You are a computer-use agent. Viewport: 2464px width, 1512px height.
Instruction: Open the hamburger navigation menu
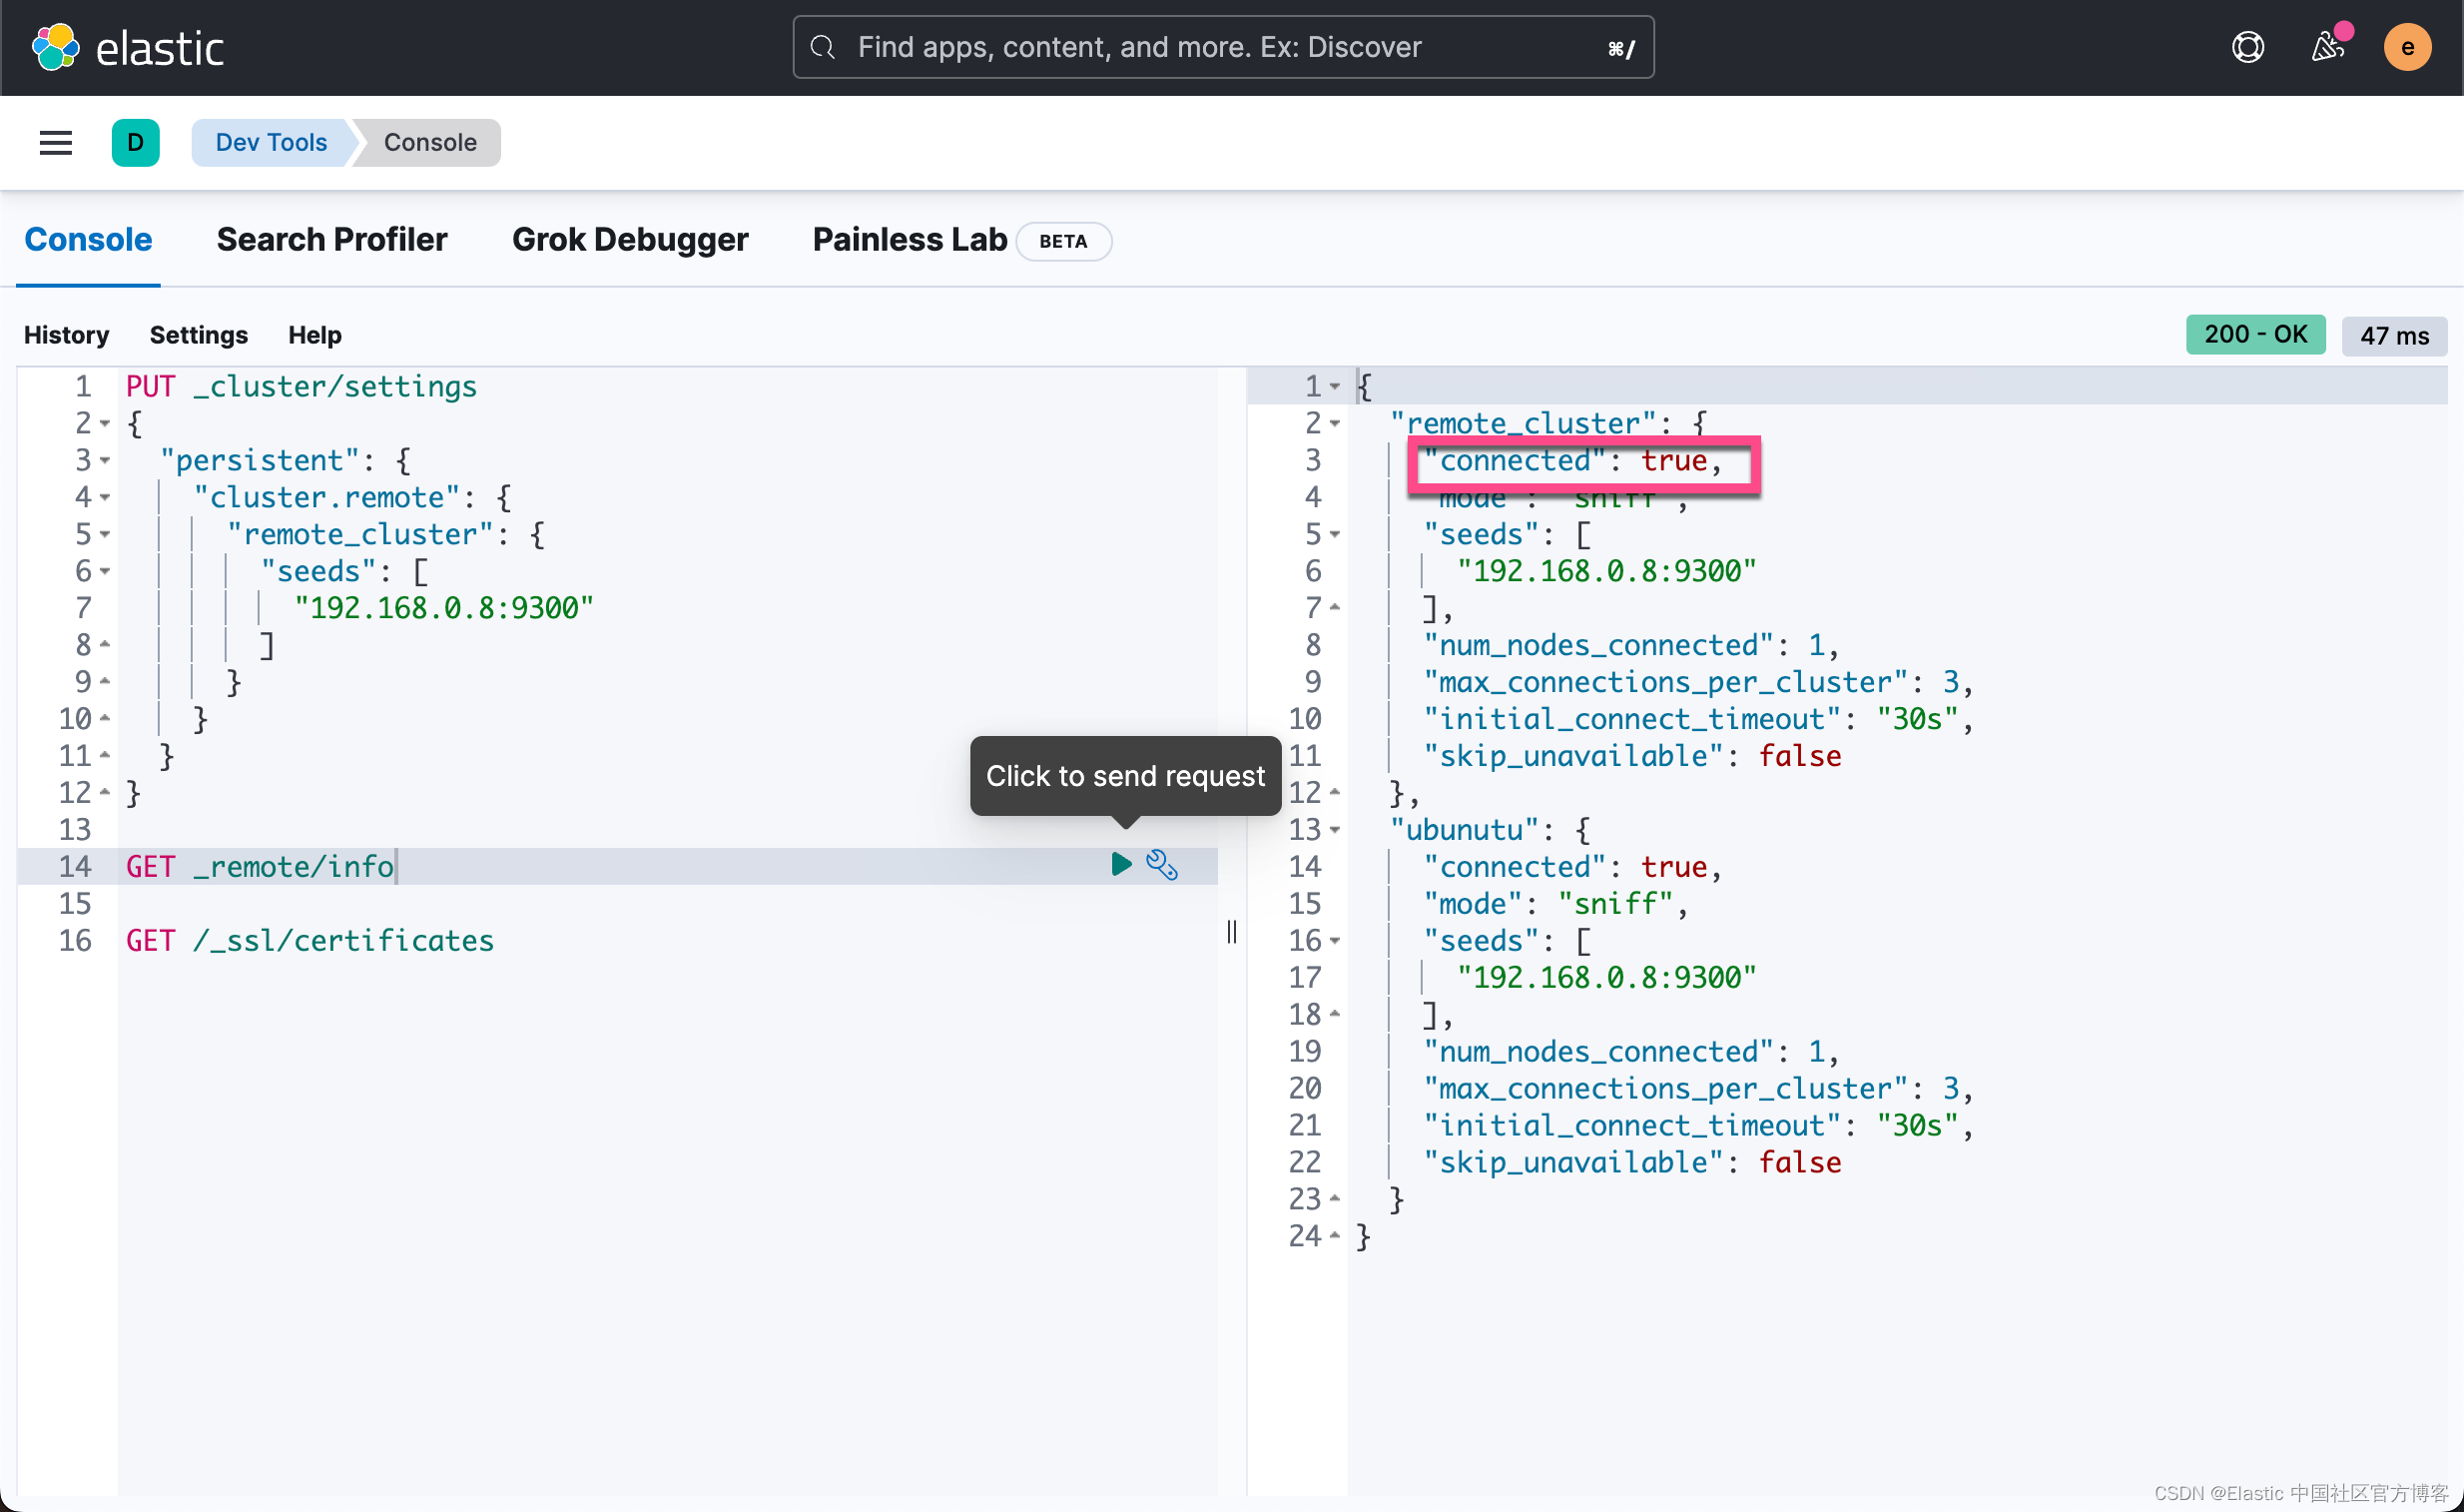tap(56, 143)
